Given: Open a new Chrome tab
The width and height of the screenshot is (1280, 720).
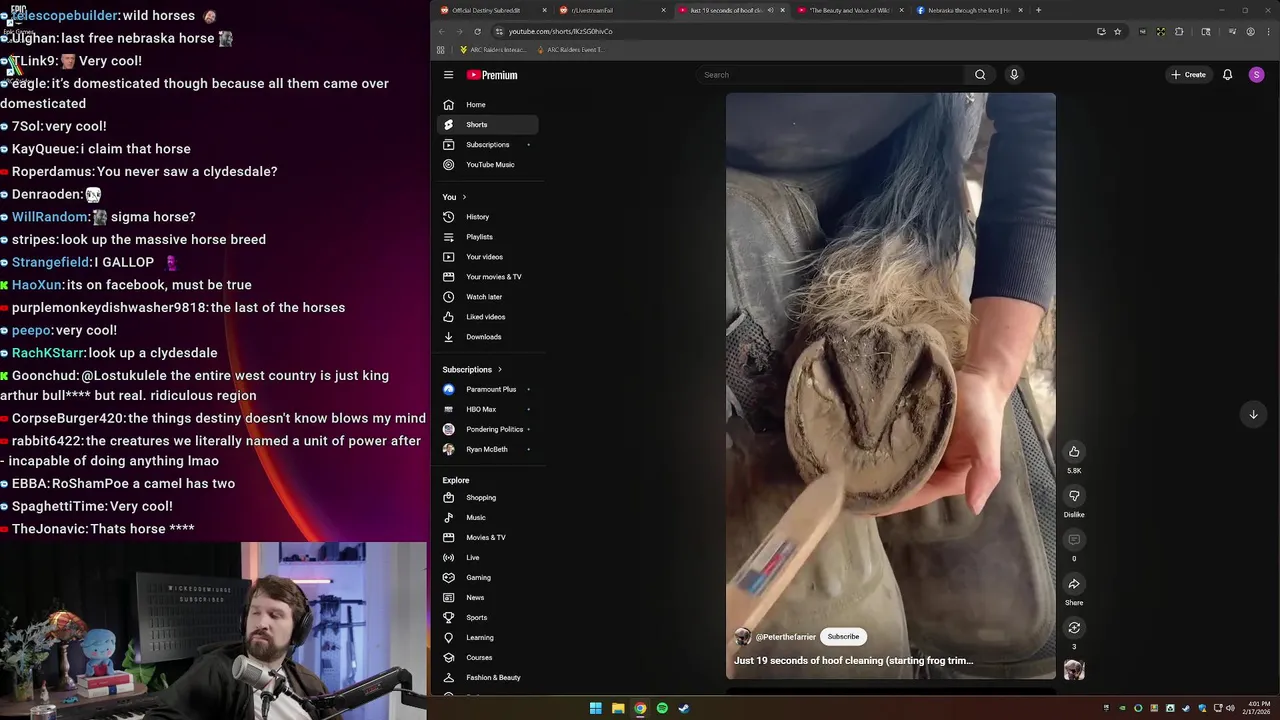Looking at the screenshot, I should (1038, 10).
